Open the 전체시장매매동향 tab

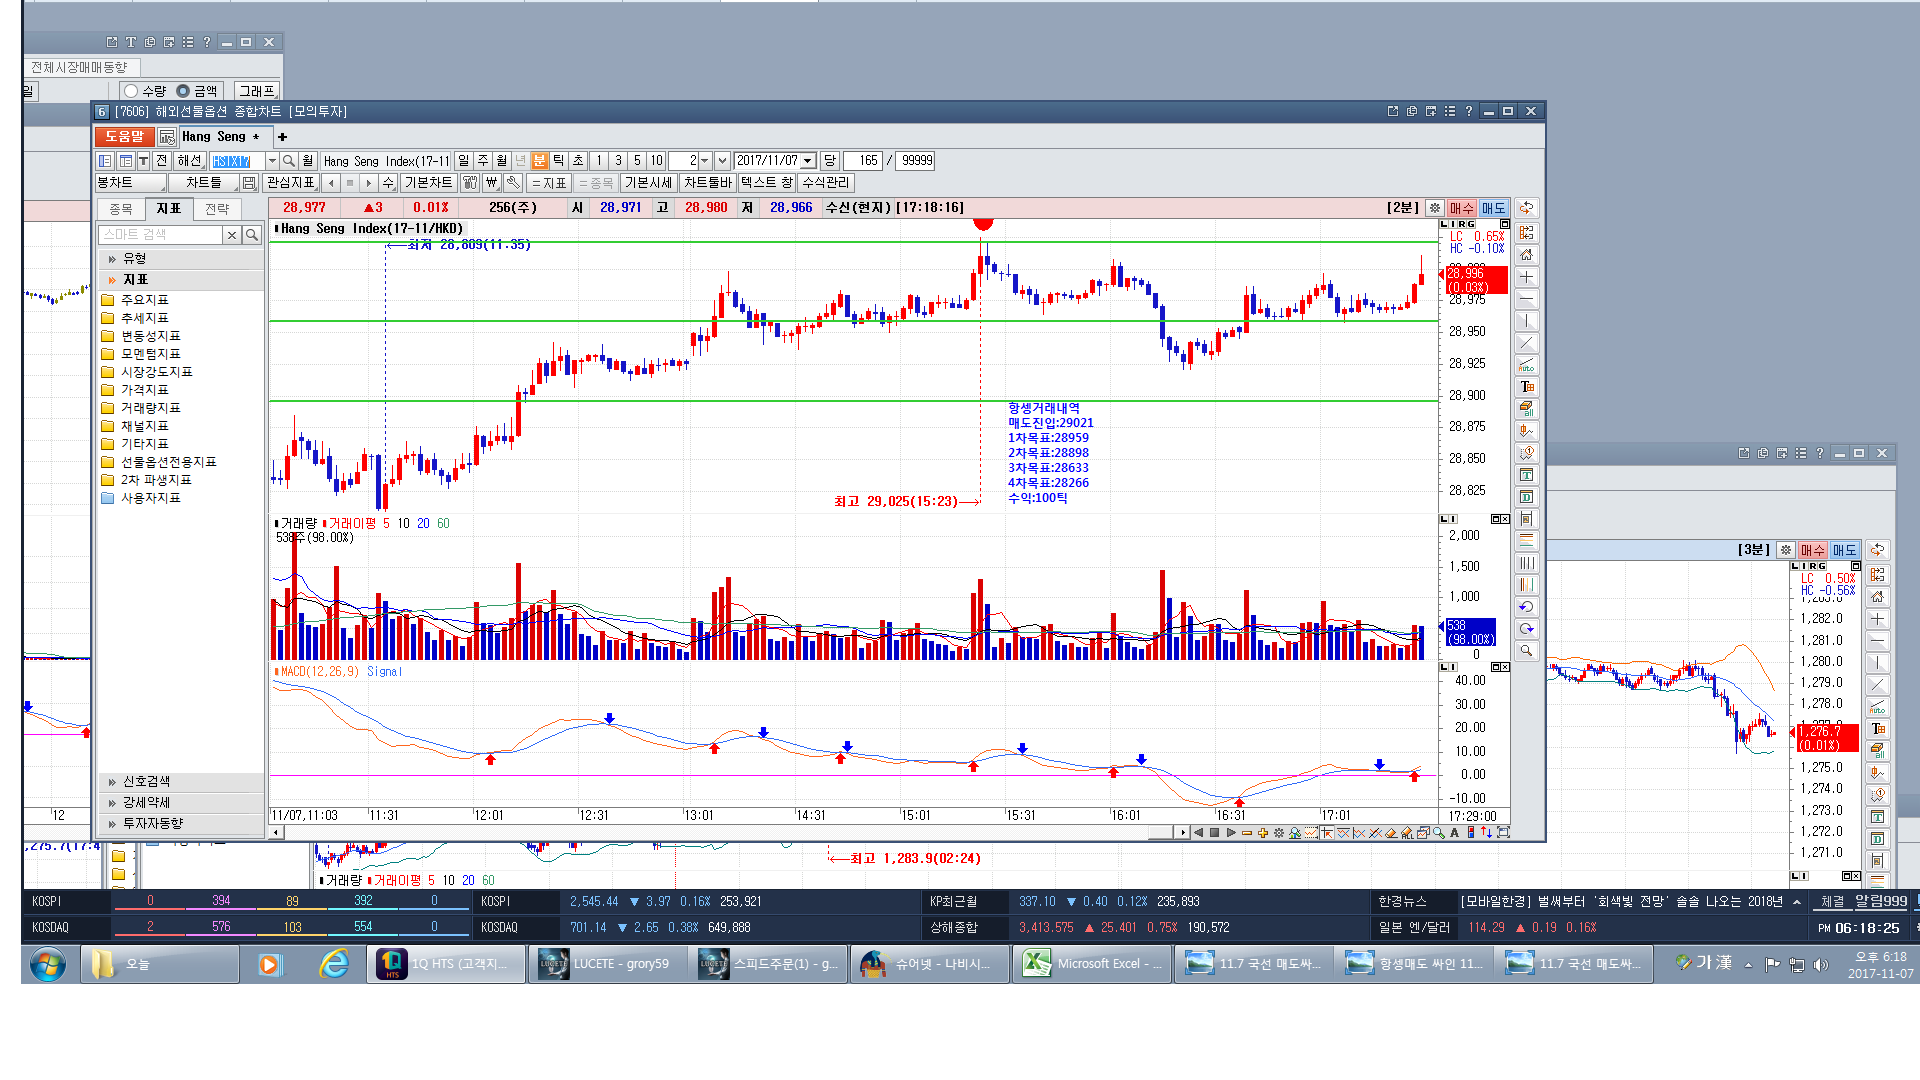tap(80, 67)
